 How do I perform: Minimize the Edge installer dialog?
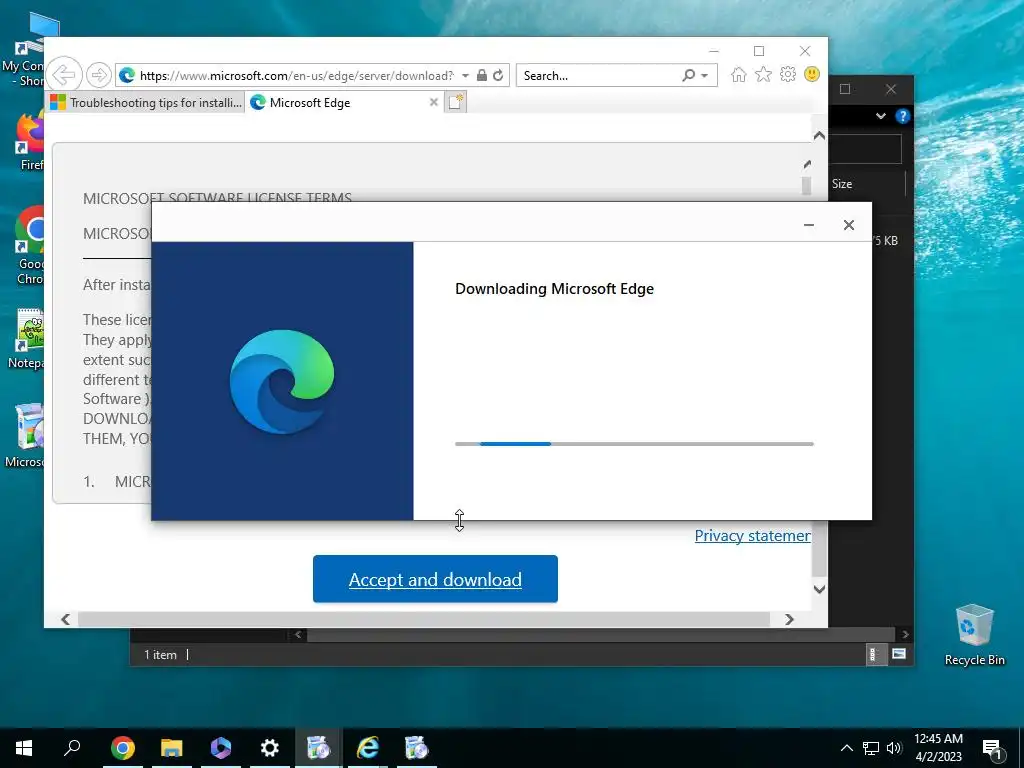click(808, 225)
